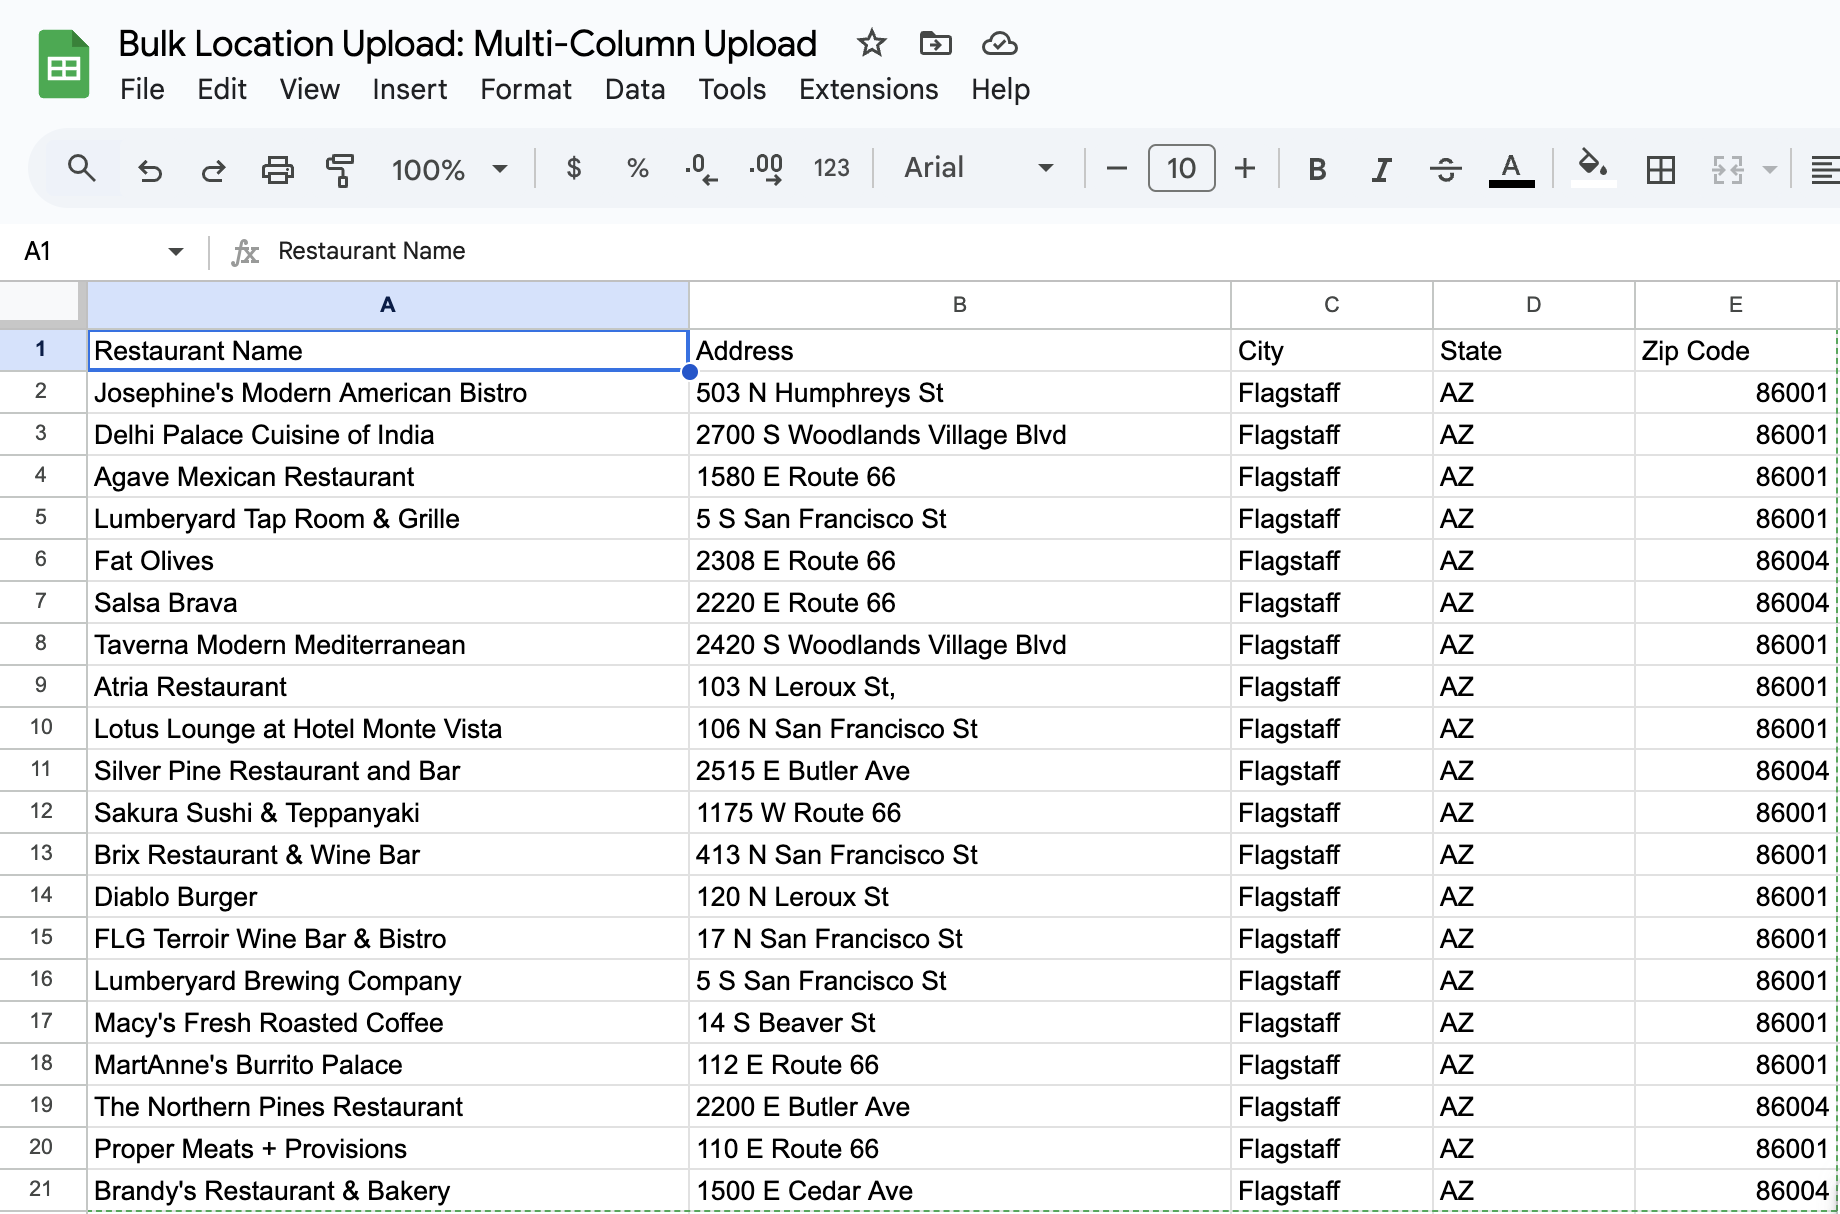1840x1214 pixels.
Task: Open the Format menu
Action: pyautogui.click(x=526, y=89)
